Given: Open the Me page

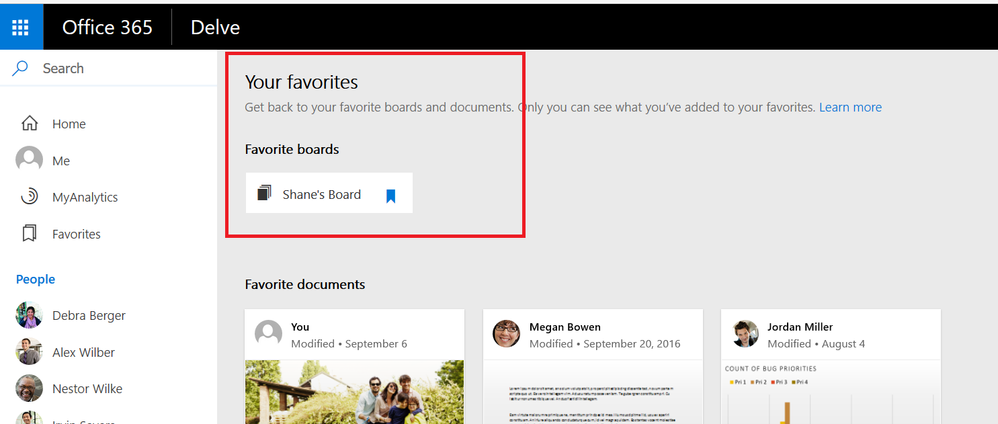Looking at the screenshot, I should [x=61, y=161].
